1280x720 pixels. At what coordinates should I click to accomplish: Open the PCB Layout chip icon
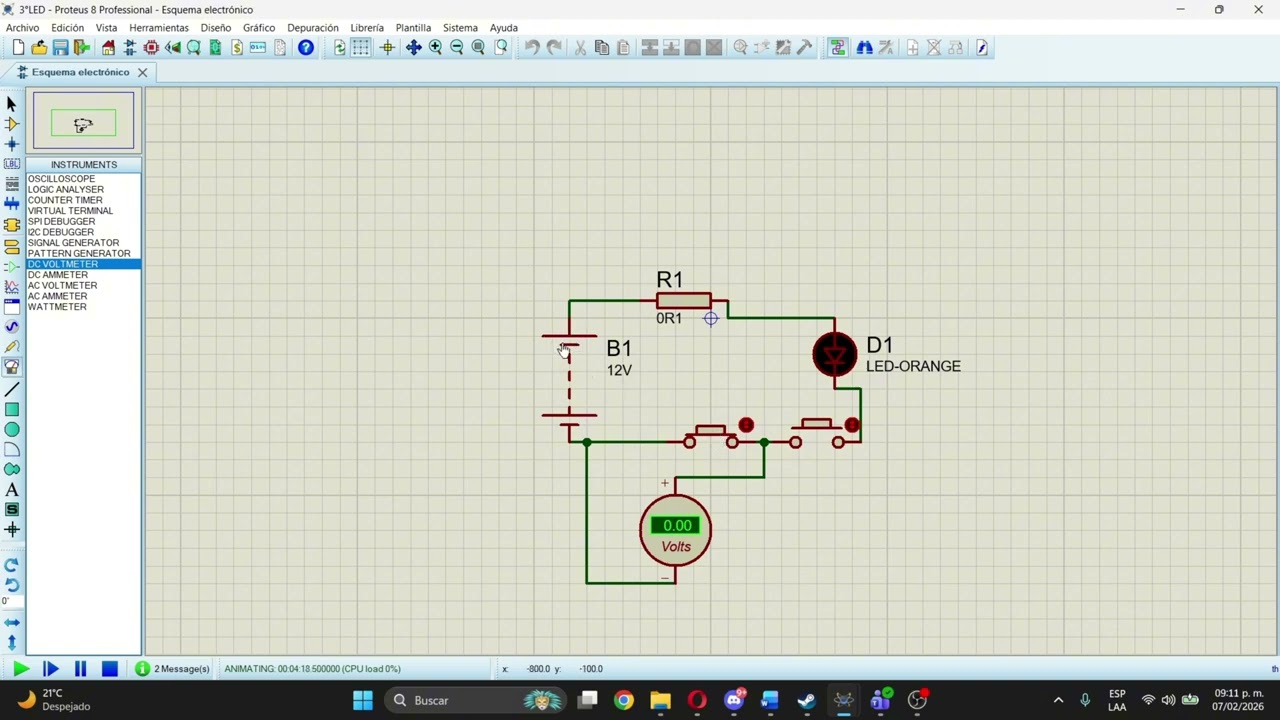point(152,48)
